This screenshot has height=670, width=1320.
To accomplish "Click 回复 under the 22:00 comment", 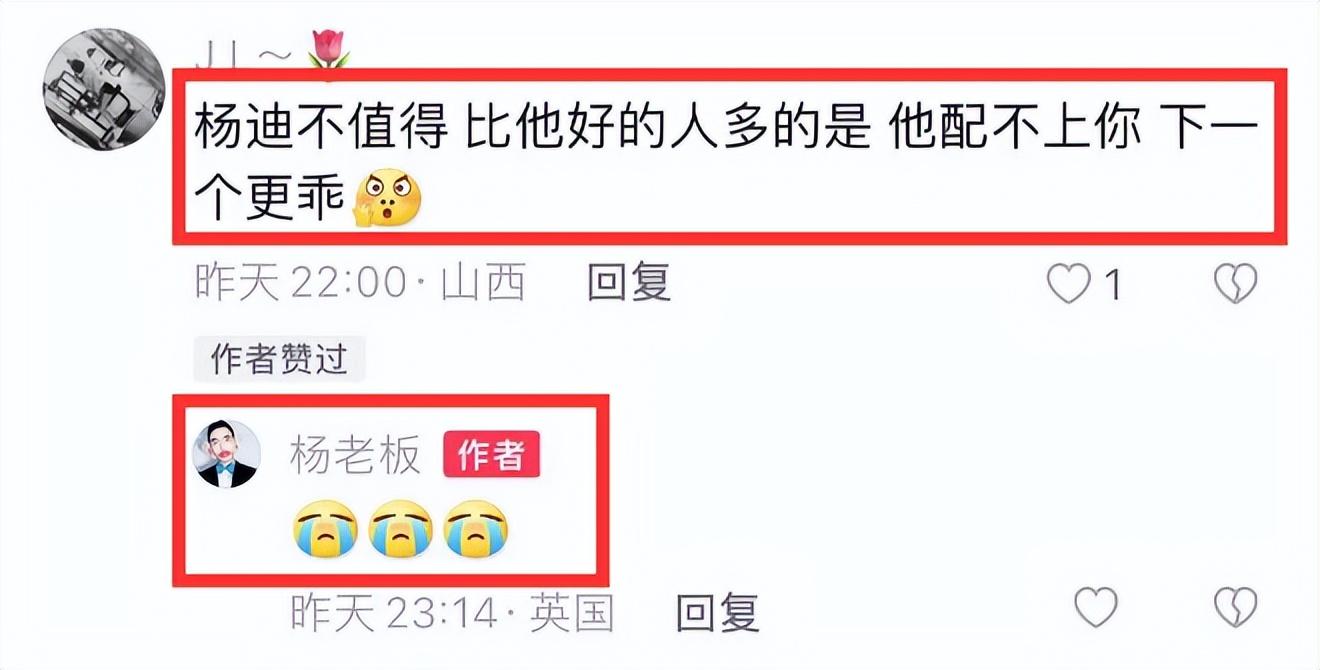I will coord(629,284).
